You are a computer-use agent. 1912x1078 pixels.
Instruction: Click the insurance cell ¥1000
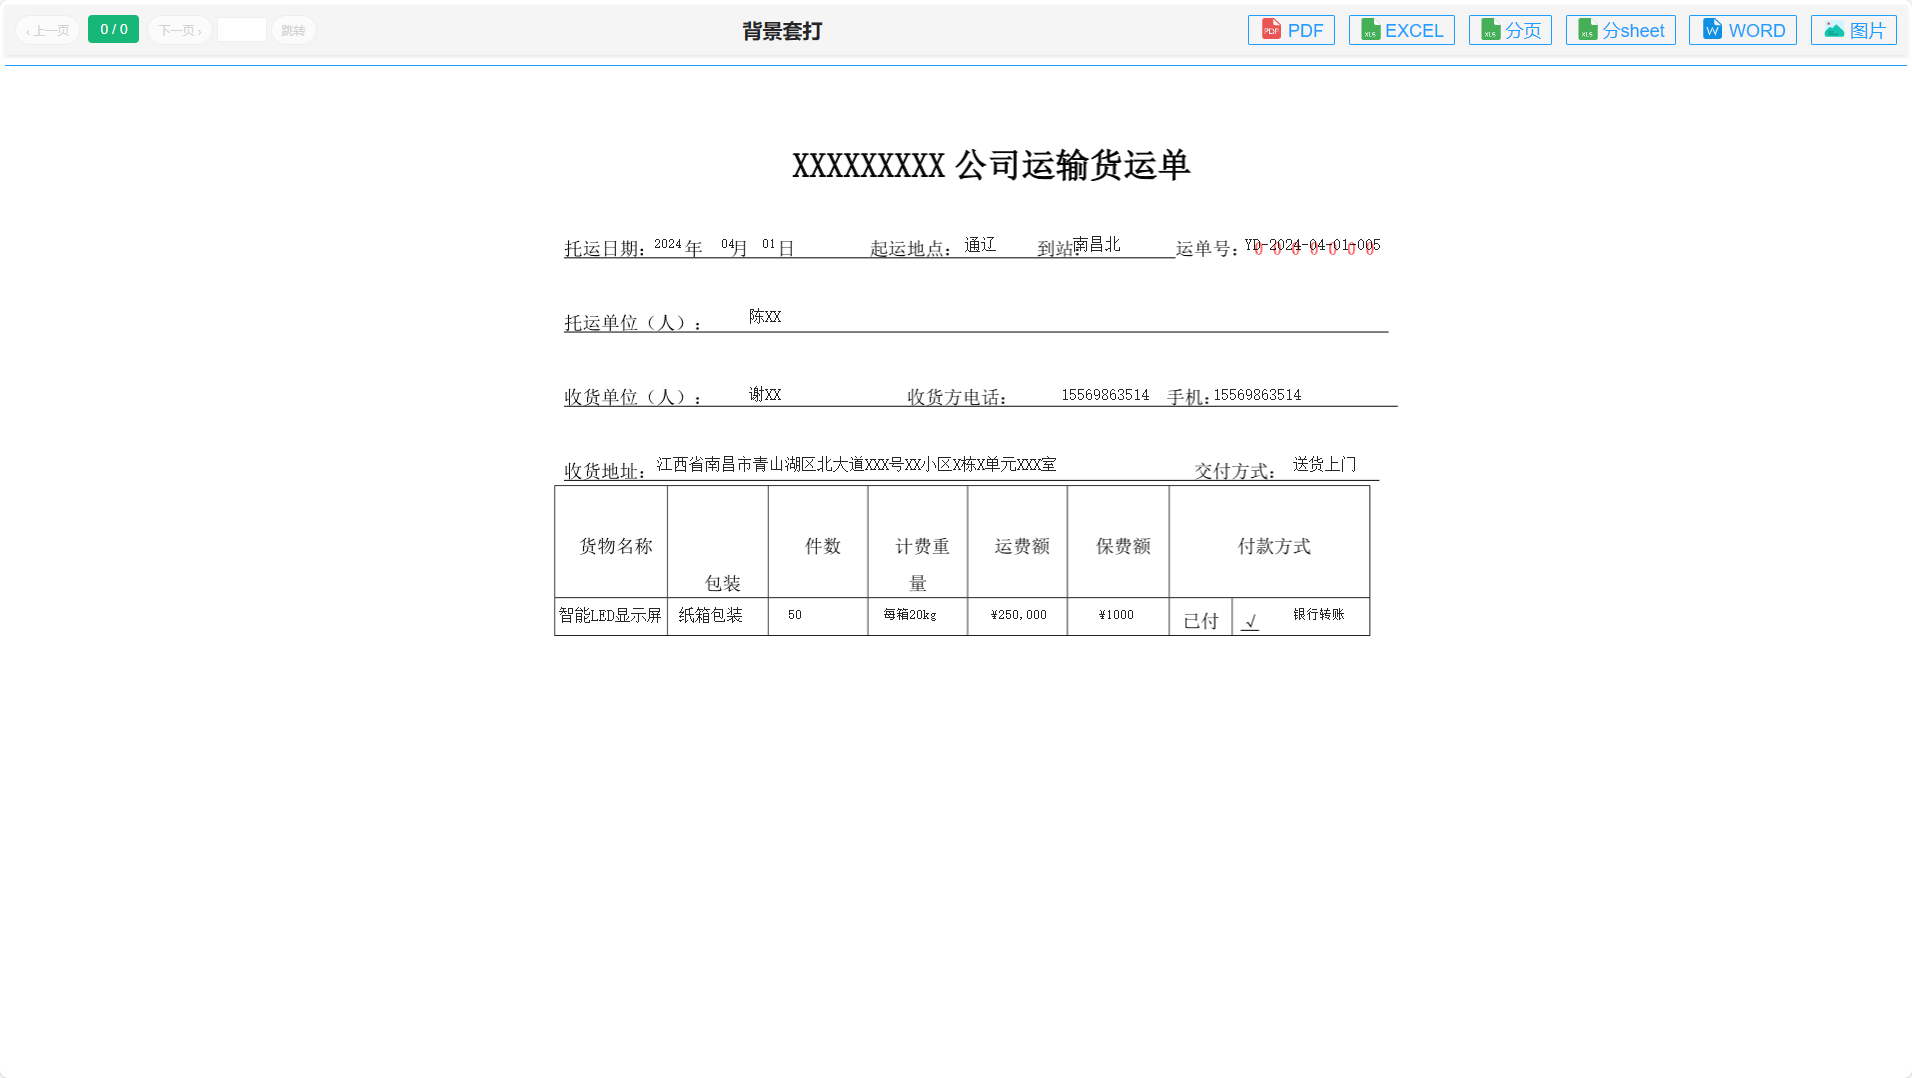coord(1116,615)
